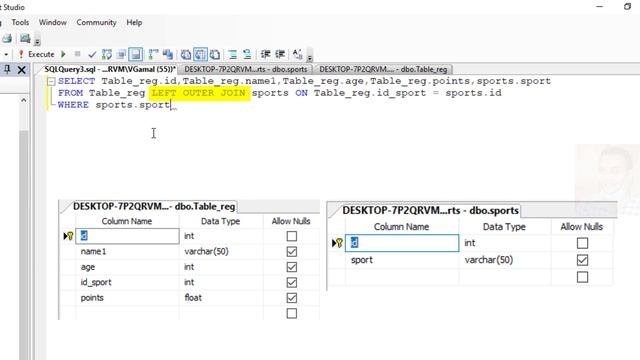
Task: Click highlighted LEFT OUTER JOIN text
Action: 199,93
